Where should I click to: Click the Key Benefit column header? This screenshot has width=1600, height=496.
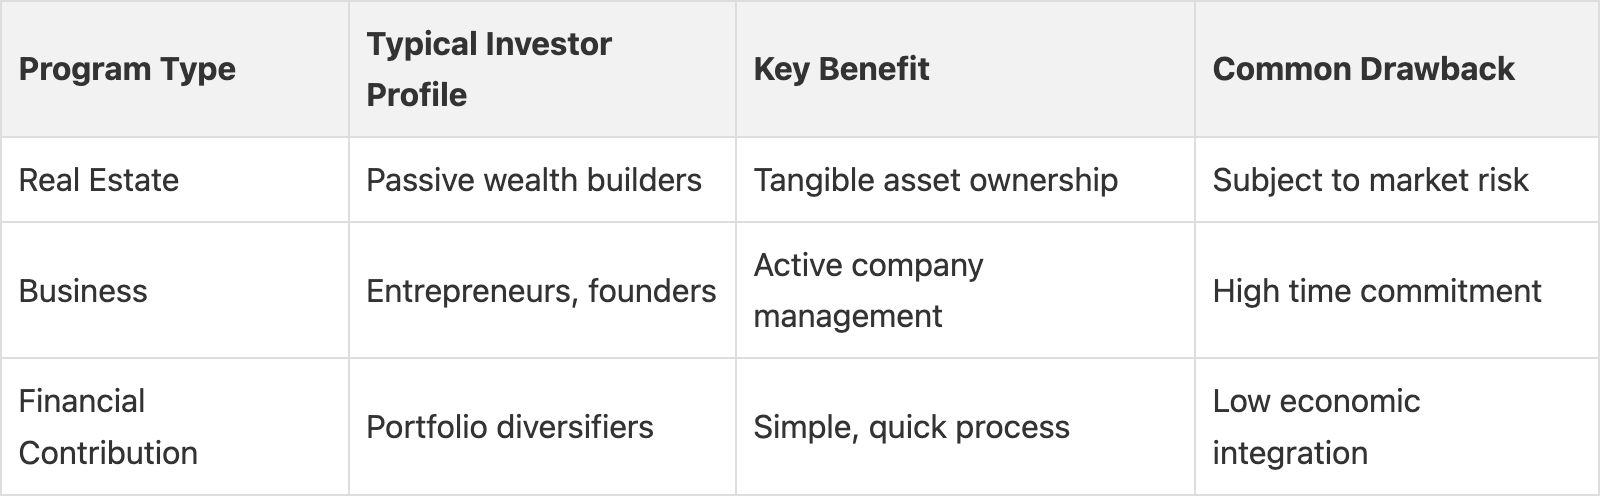point(841,69)
